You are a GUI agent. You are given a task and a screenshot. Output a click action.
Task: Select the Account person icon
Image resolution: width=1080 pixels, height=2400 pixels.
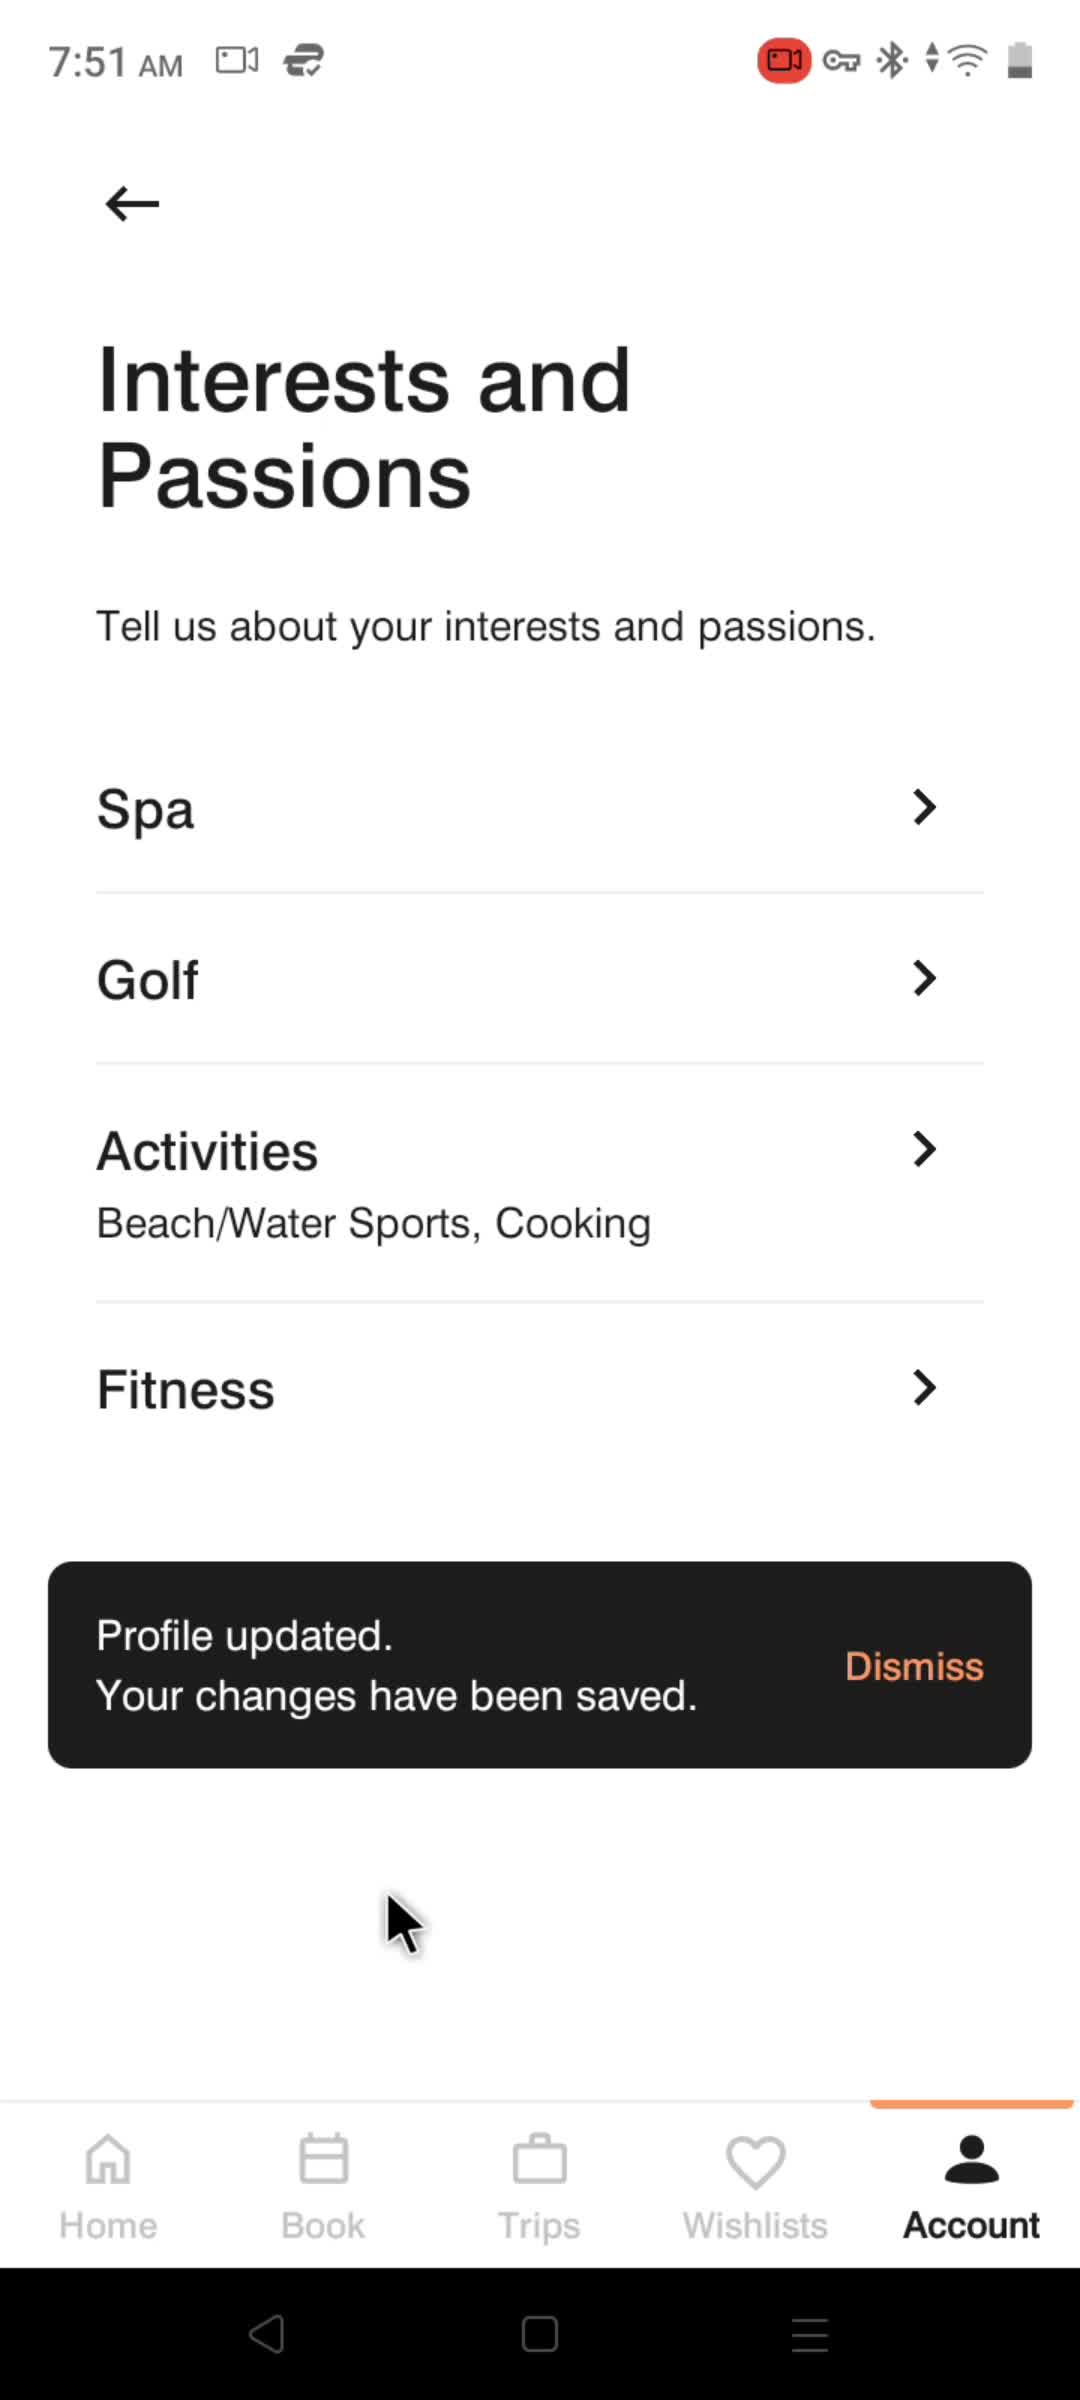point(971,2160)
